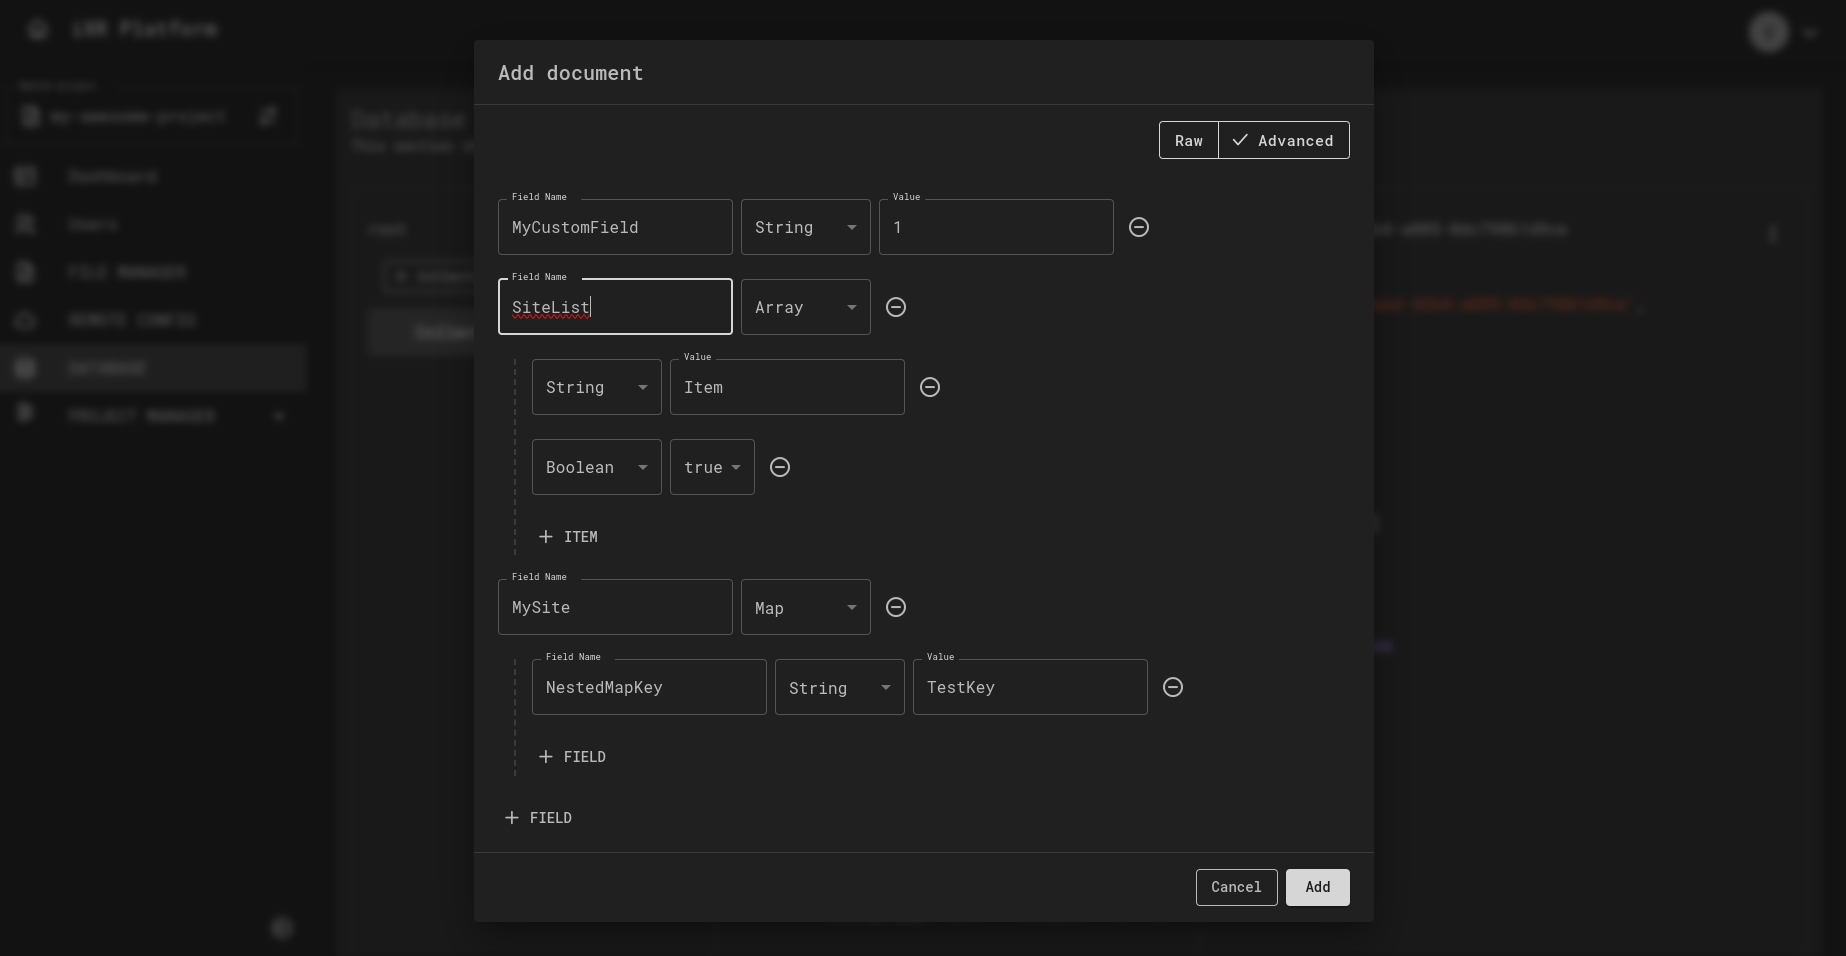
Task: Open the Array type dropdown for SiteList
Action: tap(805, 307)
